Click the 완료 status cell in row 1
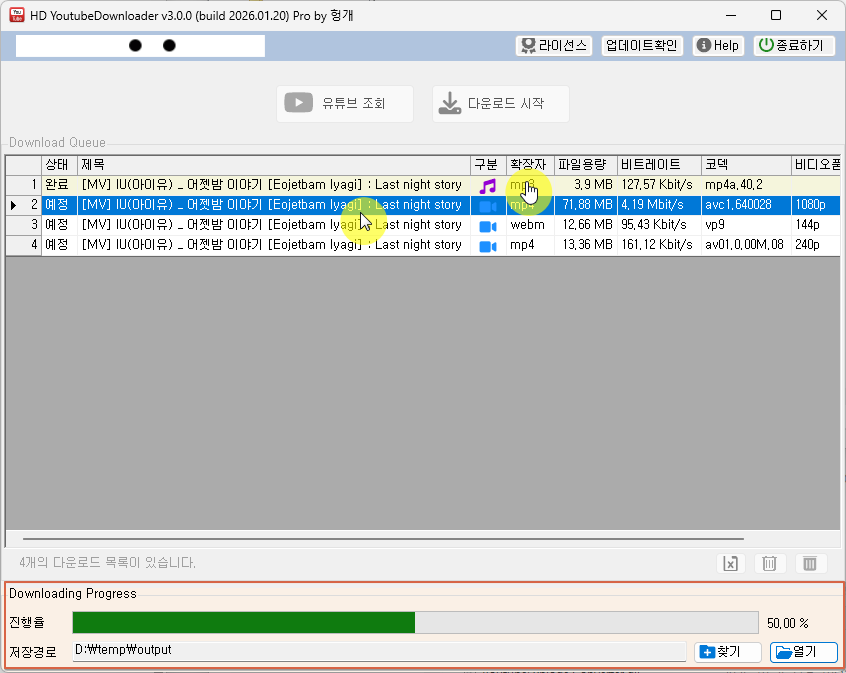The width and height of the screenshot is (846, 673). pos(59,185)
